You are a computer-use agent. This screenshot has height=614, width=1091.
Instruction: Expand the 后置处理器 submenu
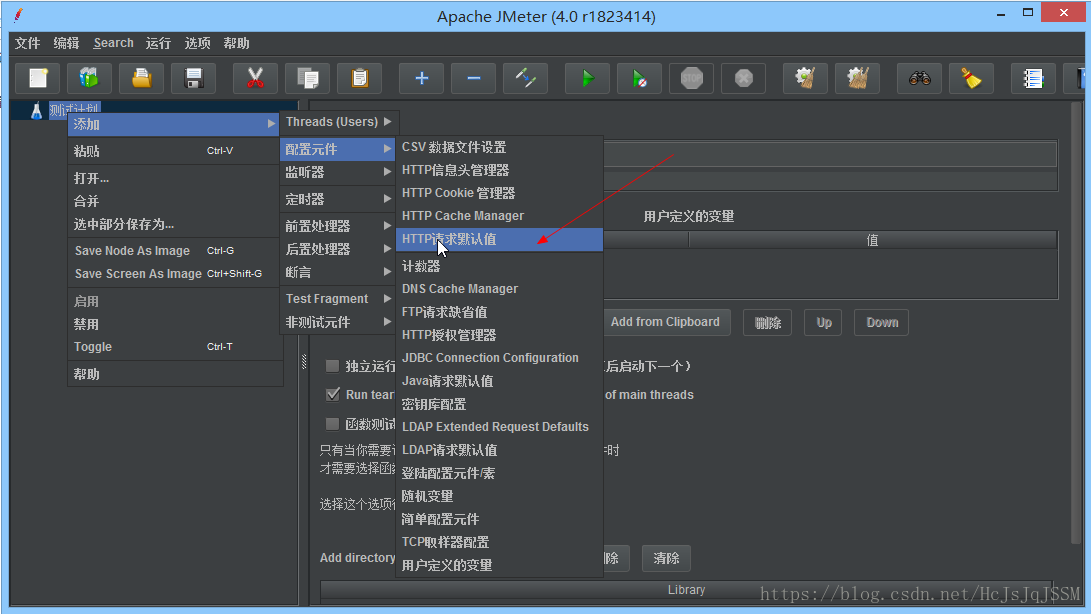[337, 249]
